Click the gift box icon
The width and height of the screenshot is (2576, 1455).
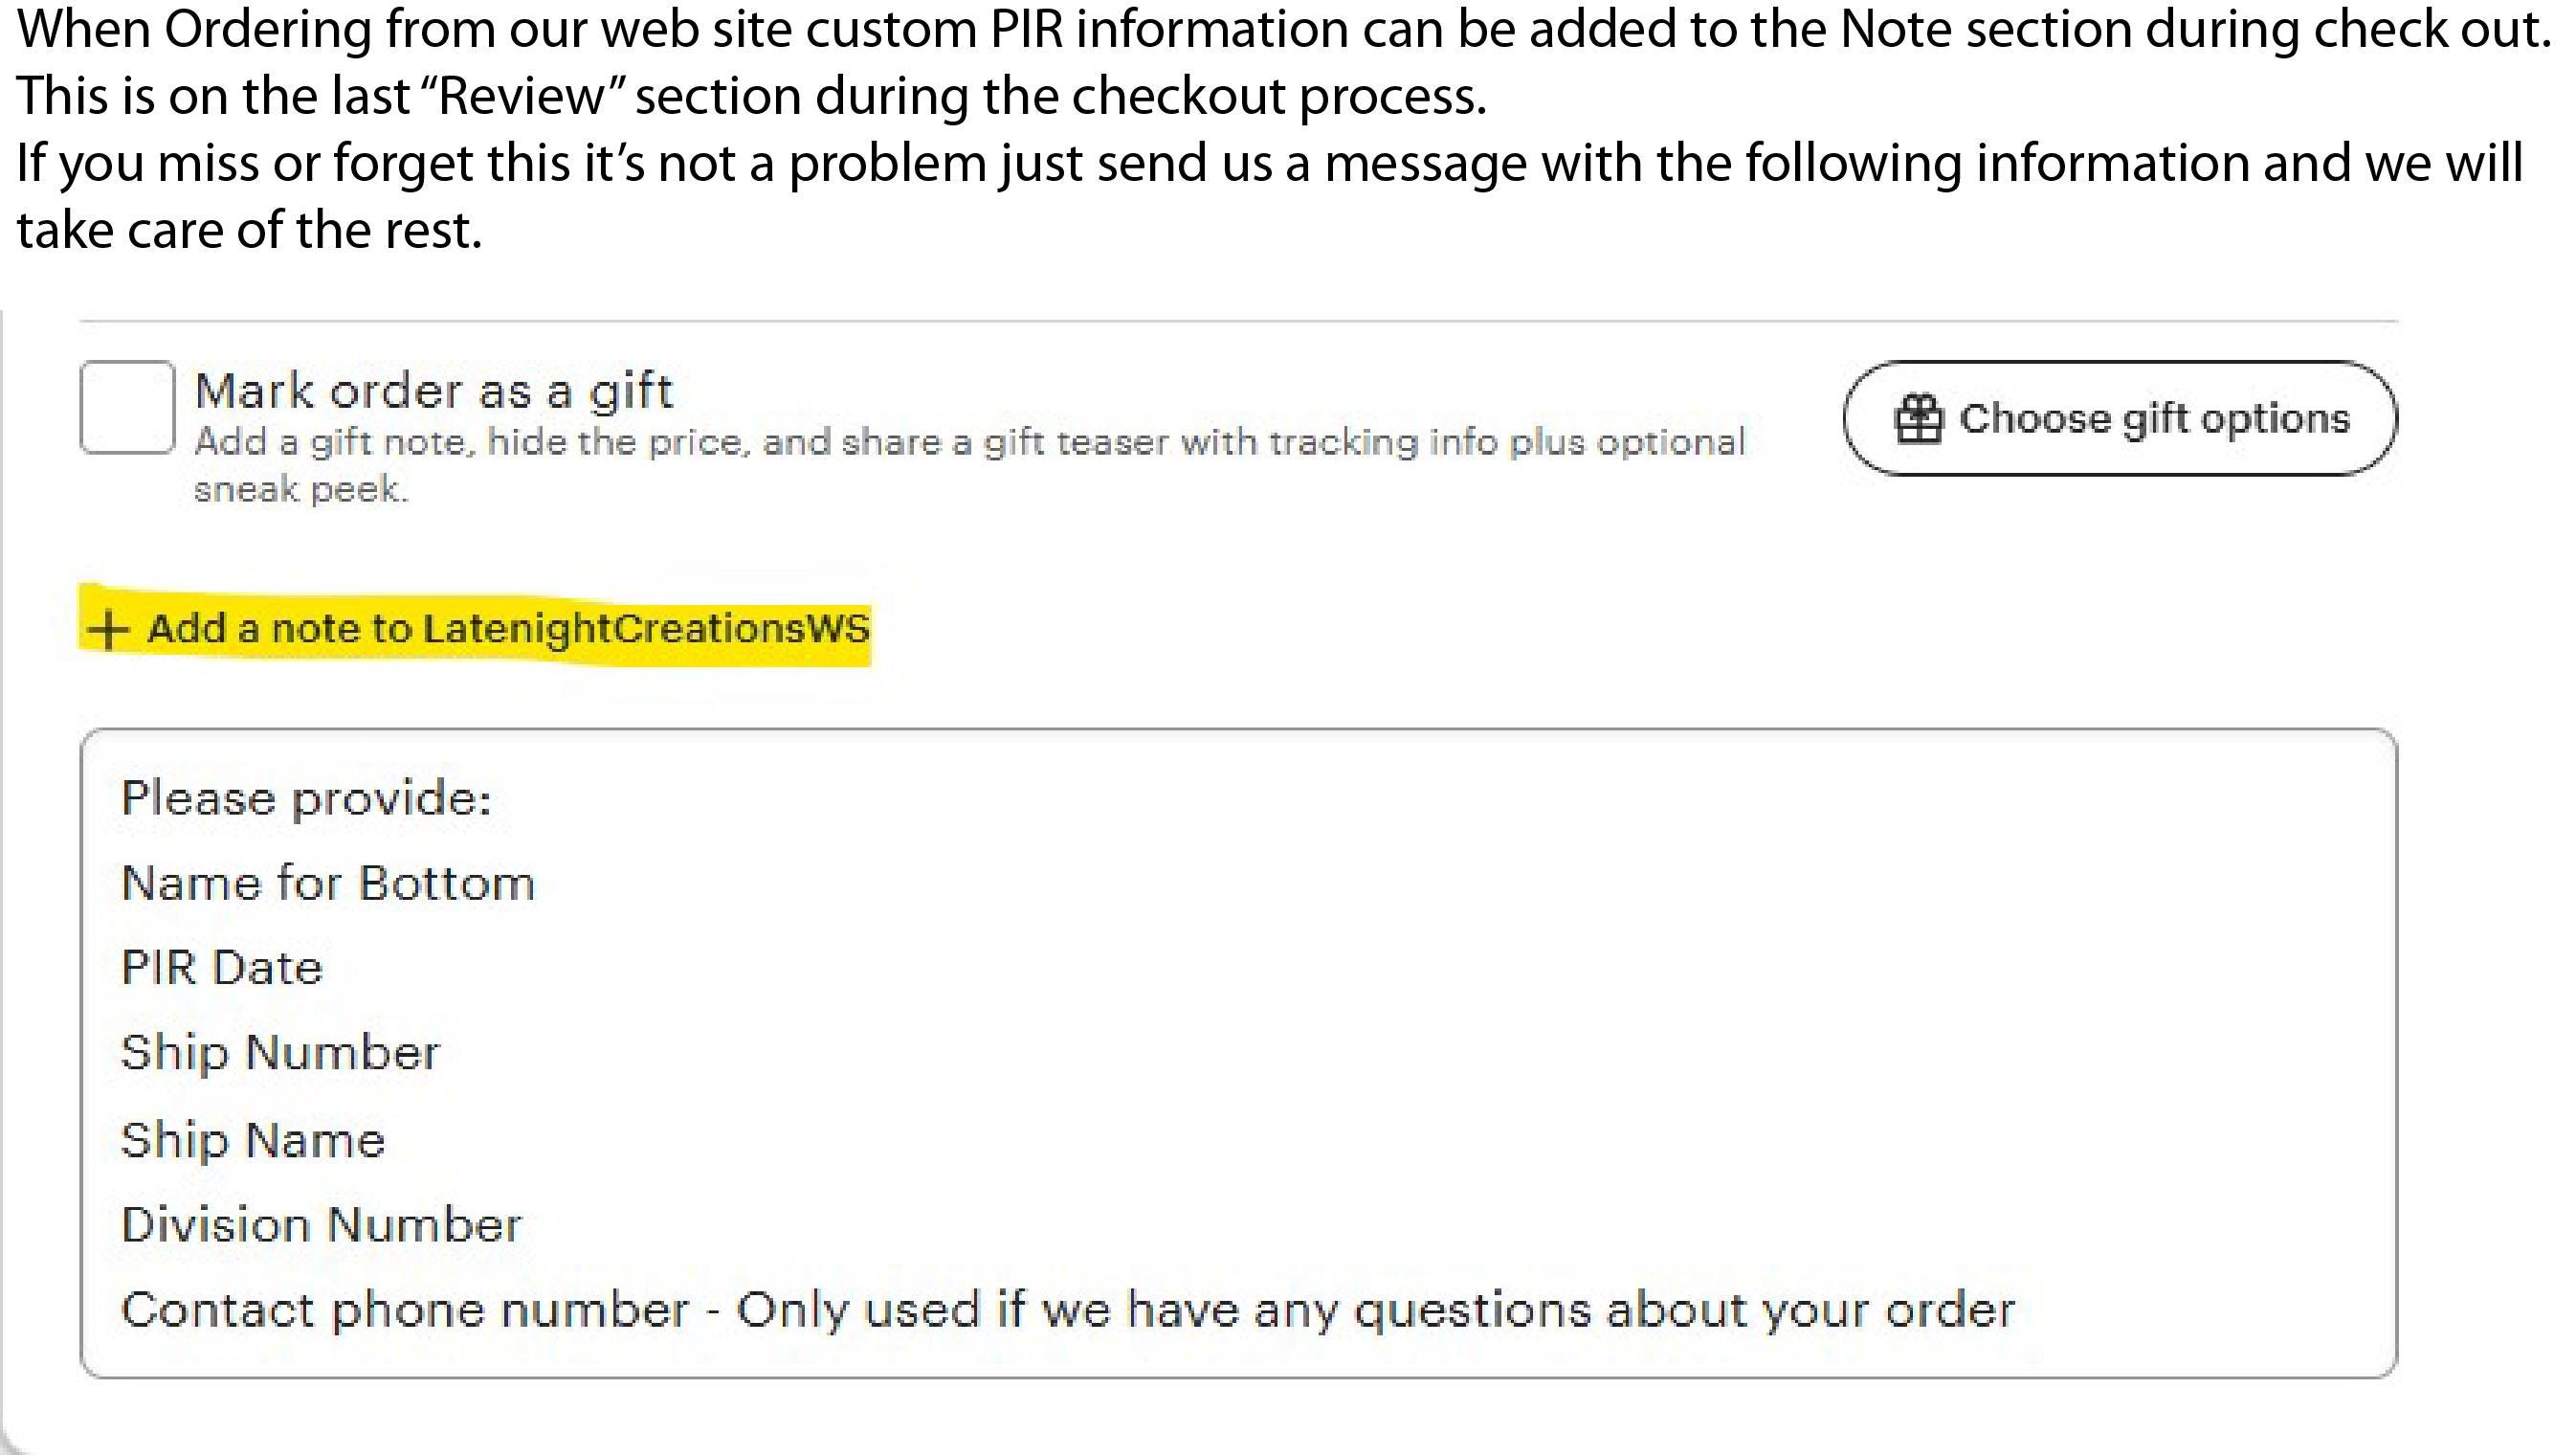tap(1918, 419)
